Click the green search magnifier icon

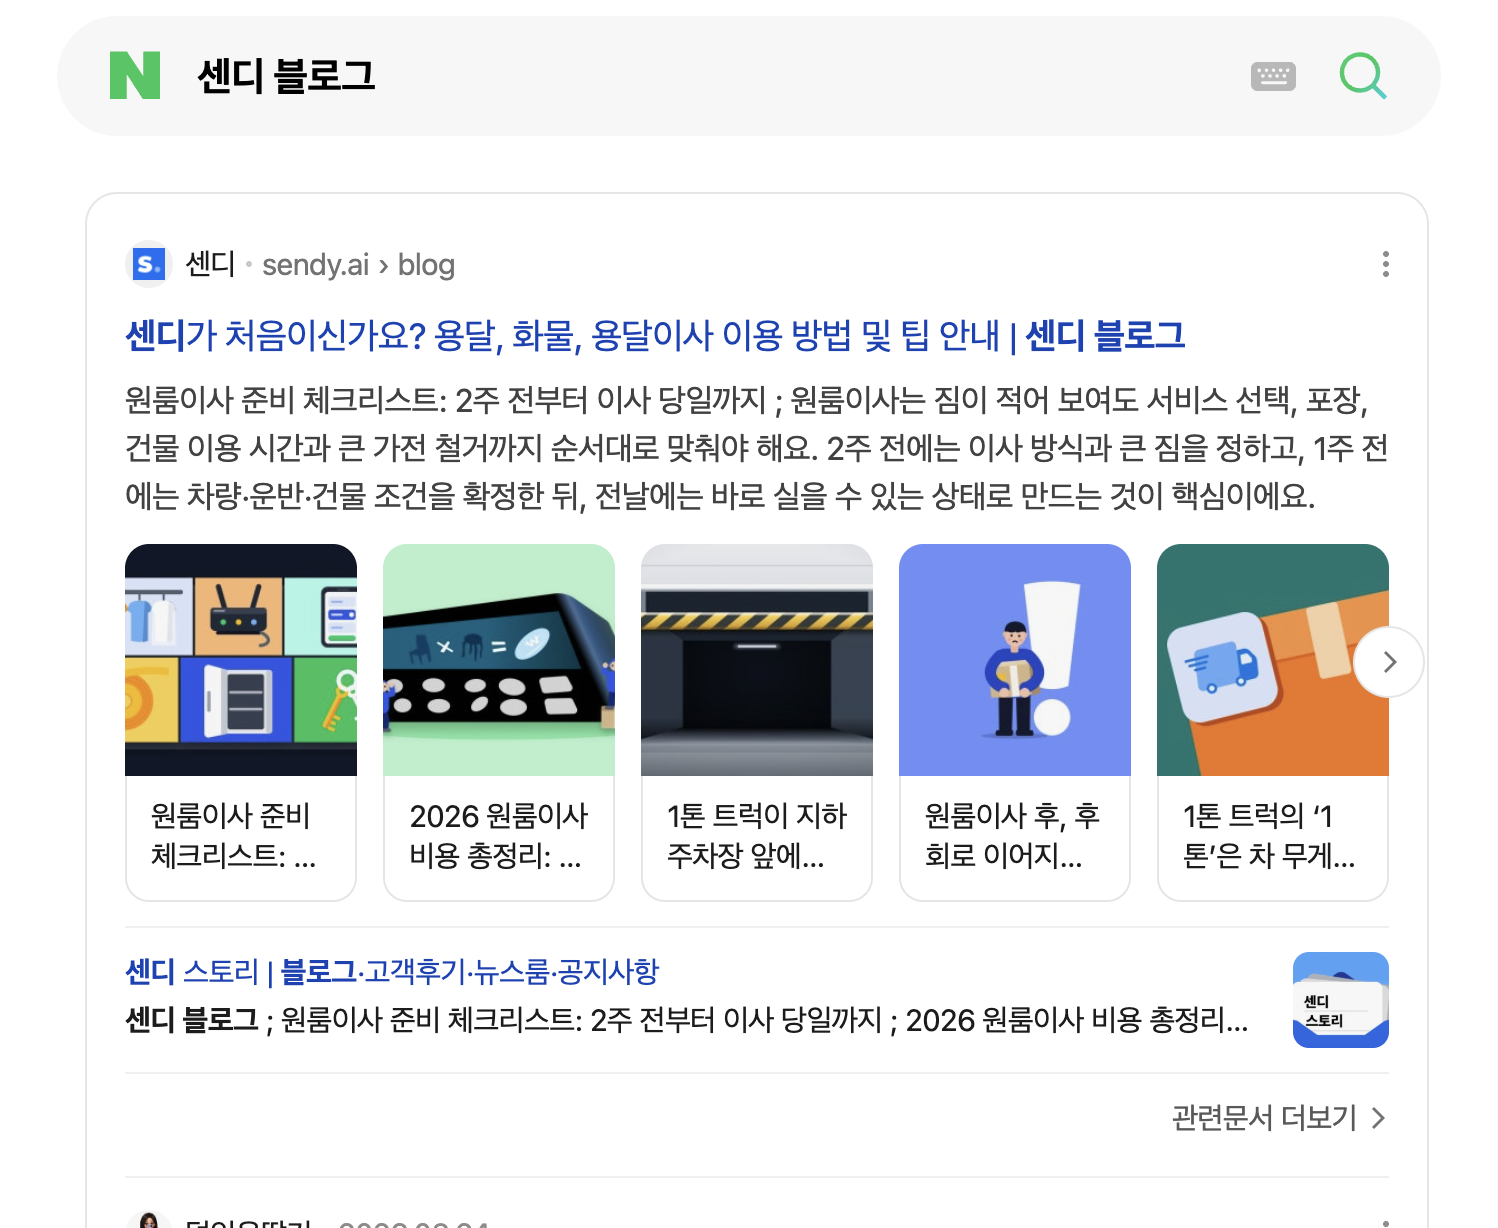(1363, 76)
